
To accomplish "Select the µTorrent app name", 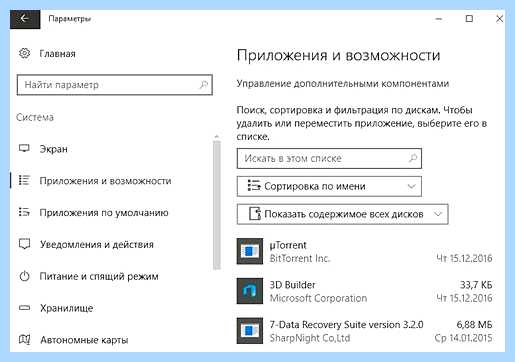I will [288, 245].
